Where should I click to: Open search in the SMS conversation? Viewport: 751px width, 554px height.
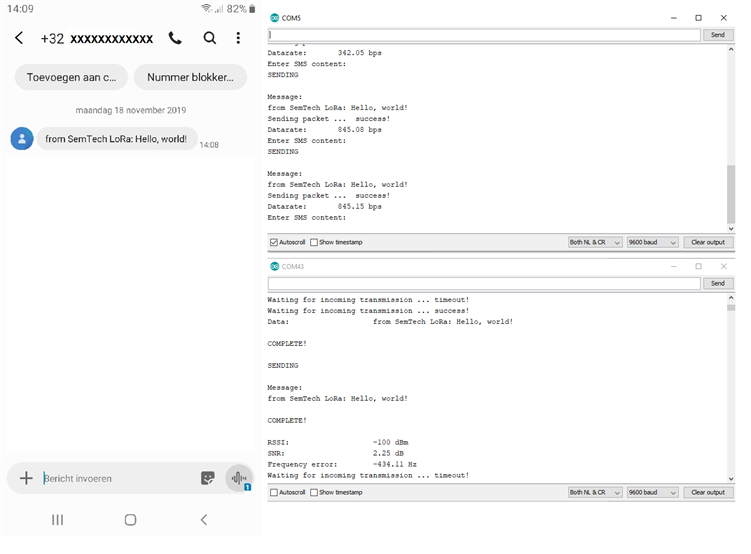tap(209, 38)
